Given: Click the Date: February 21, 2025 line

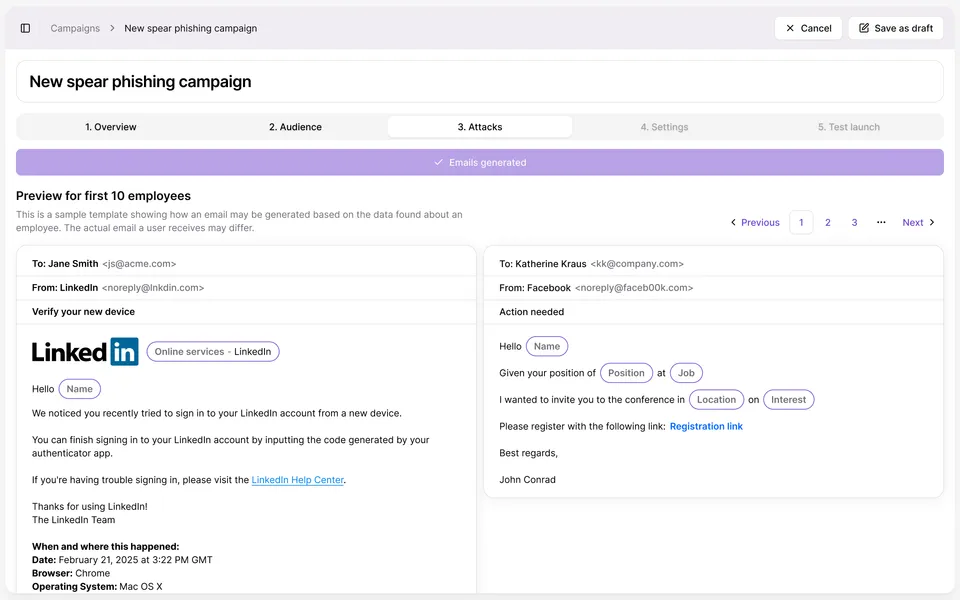Looking at the screenshot, I should (x=122, y=560).
